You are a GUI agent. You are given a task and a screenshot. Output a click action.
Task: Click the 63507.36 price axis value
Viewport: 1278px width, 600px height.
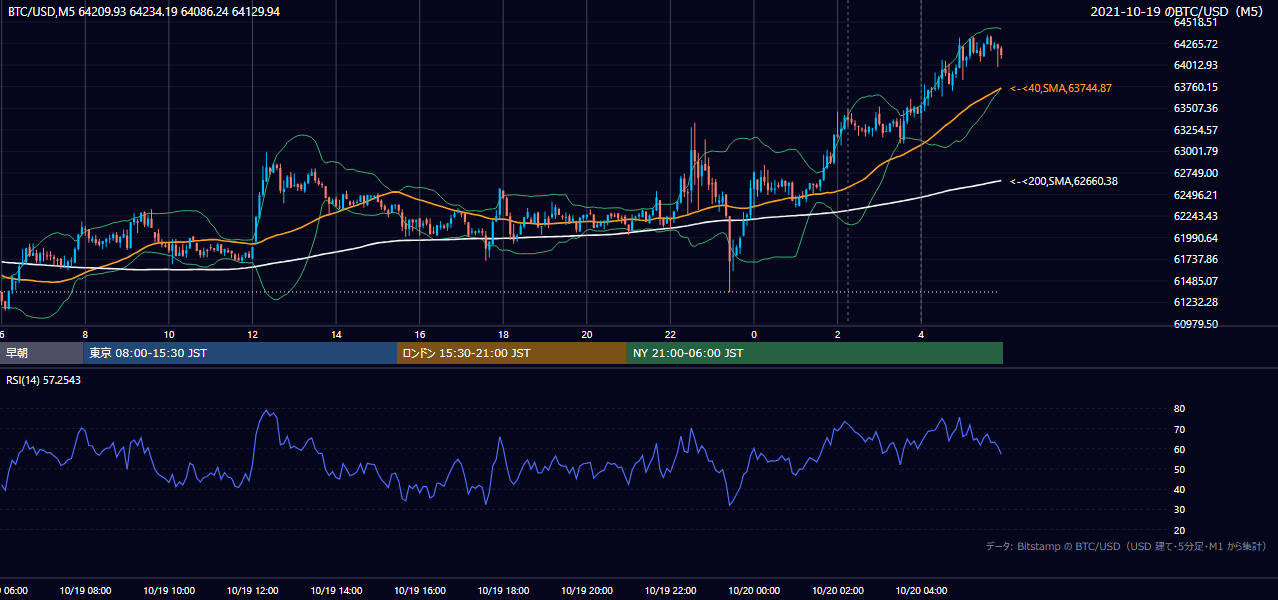(1195, 108)
